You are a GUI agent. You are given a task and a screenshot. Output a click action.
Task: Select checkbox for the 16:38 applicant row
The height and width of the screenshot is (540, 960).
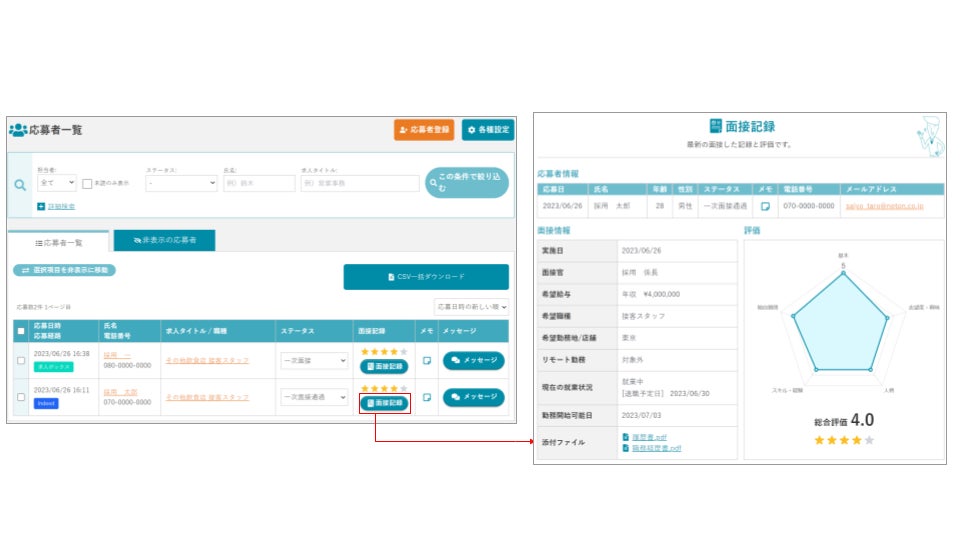click(21, 361)
